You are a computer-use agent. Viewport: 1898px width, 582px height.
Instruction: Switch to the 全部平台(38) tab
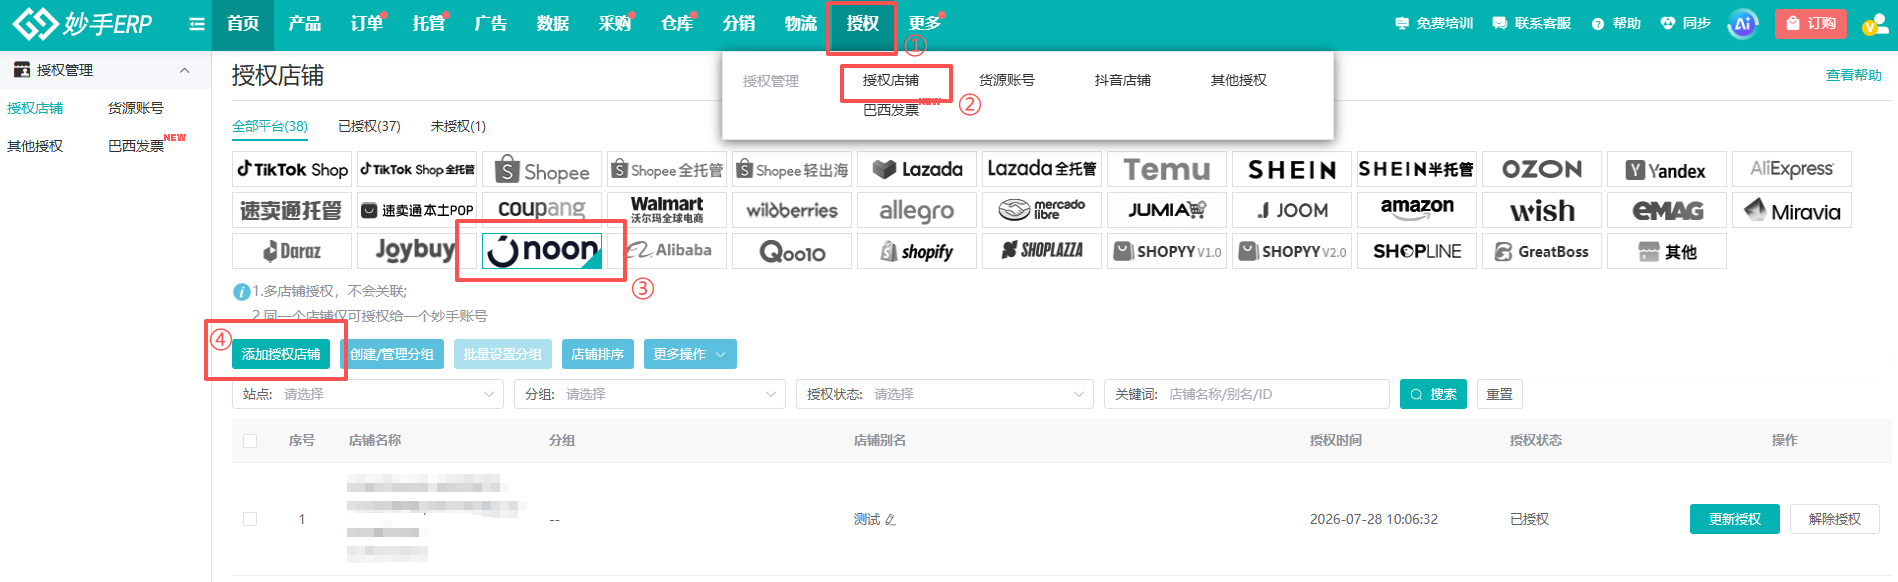click(x=270, y=126)
